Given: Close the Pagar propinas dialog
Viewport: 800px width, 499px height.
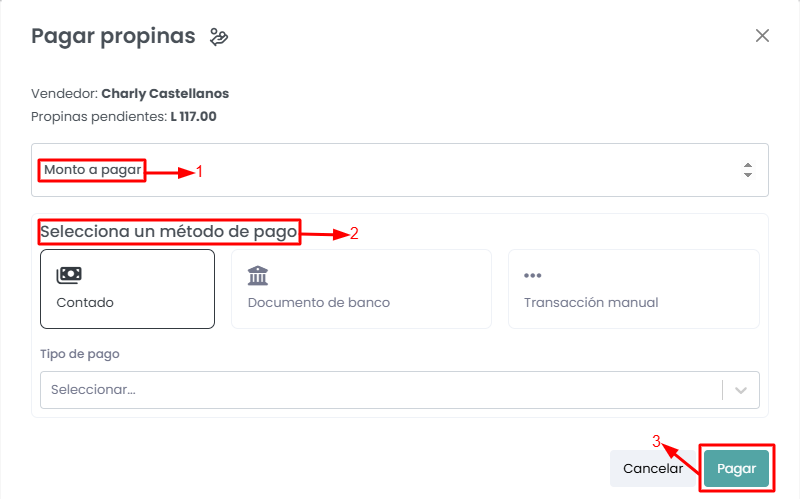Looking at the screenshot, I should point(762,36).
